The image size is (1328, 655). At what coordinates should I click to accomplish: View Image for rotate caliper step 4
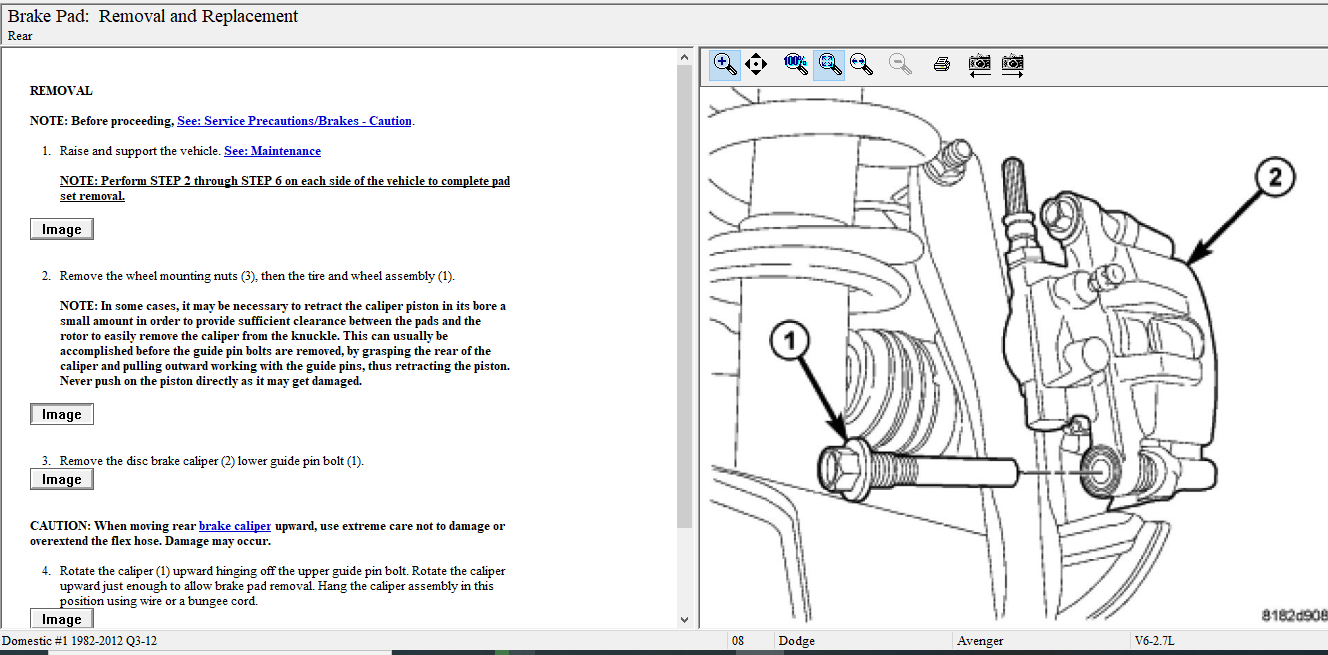coord(62,619)
